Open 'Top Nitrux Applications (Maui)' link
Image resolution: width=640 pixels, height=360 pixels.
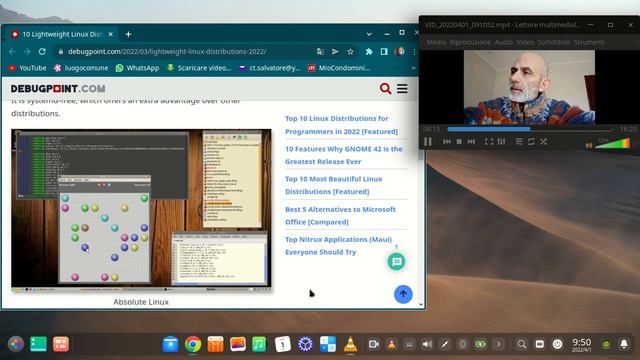(338, 246)
